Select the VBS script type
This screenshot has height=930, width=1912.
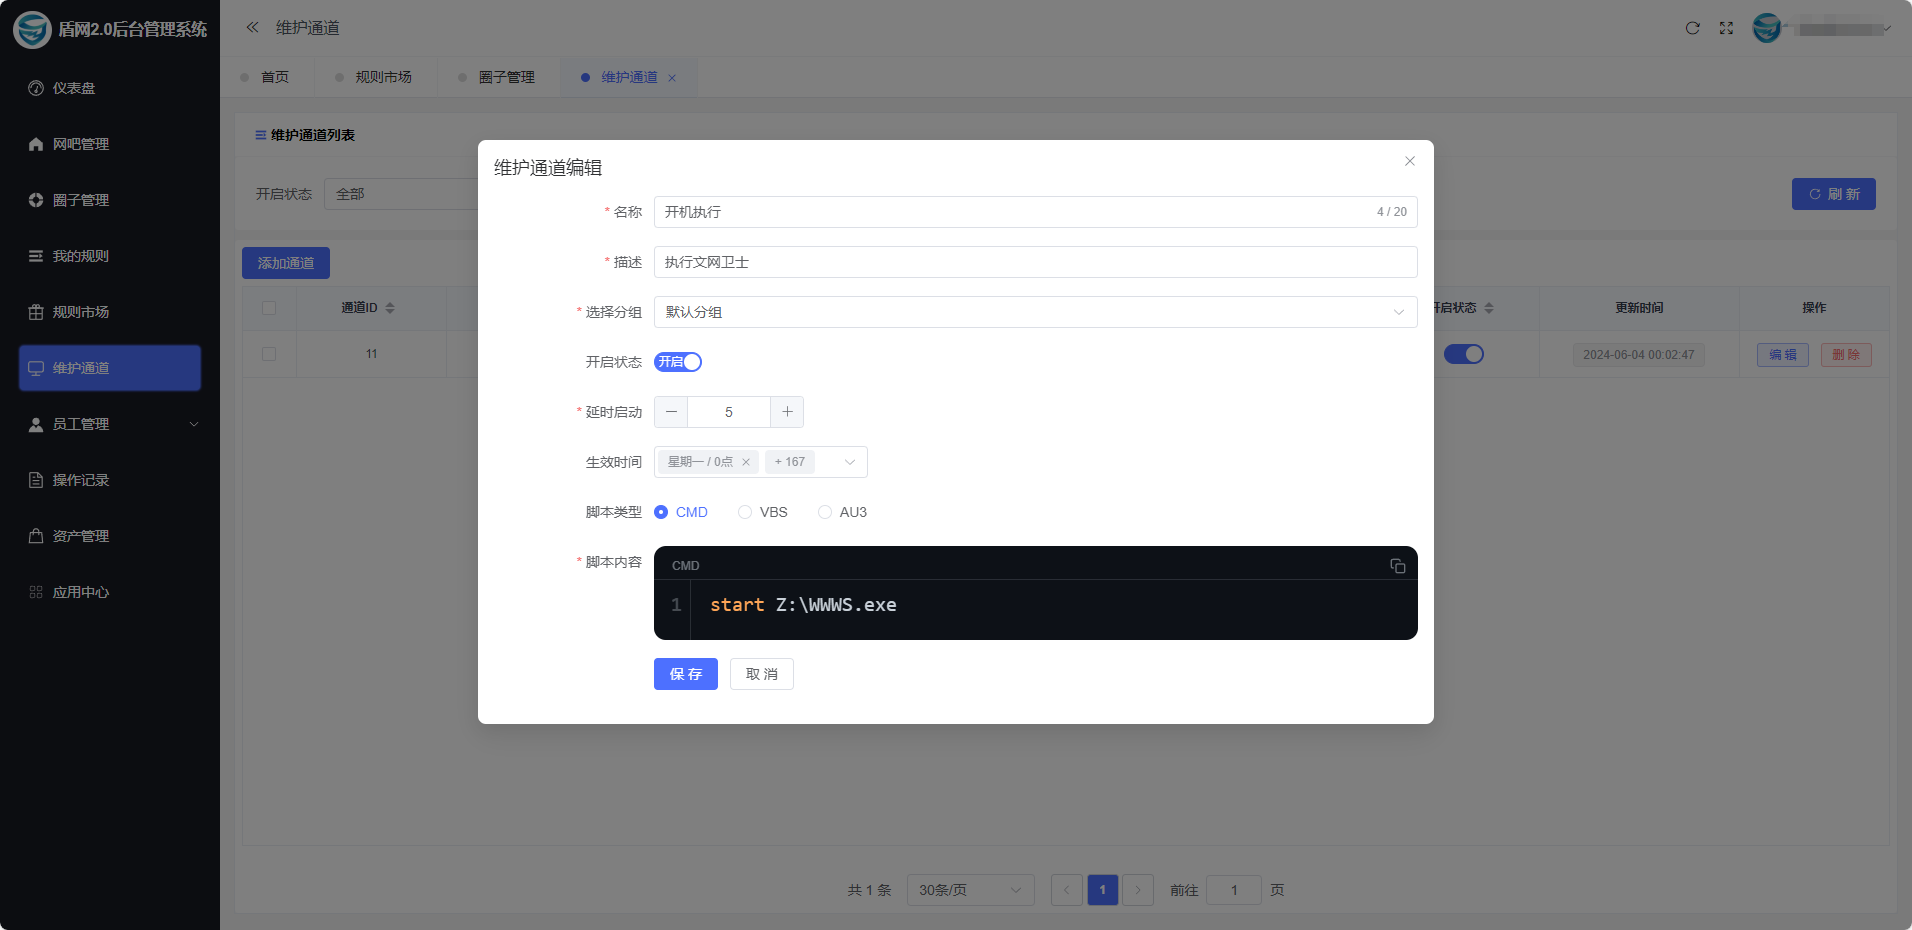[x=745, y=512]
